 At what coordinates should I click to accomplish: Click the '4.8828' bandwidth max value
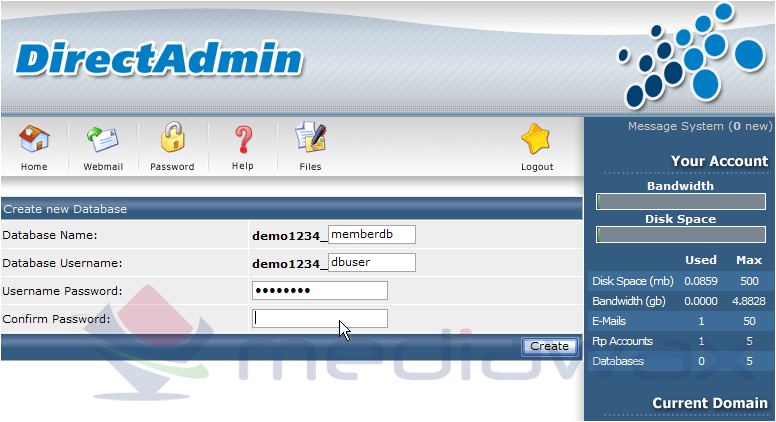749,301
